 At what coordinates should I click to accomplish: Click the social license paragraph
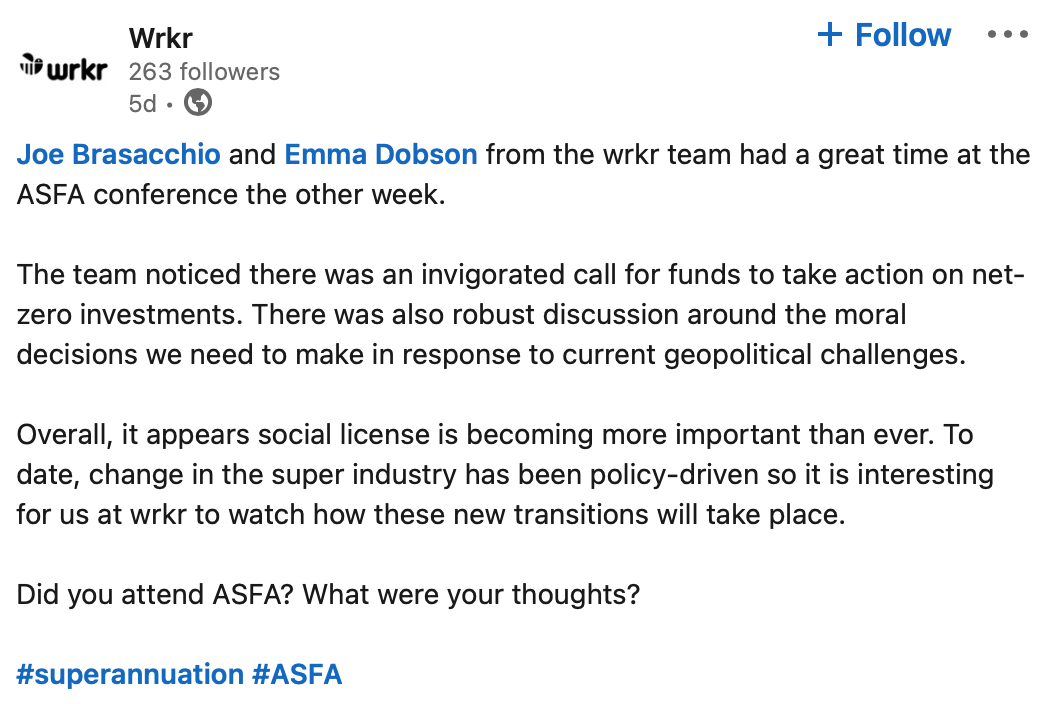point(505,475)
